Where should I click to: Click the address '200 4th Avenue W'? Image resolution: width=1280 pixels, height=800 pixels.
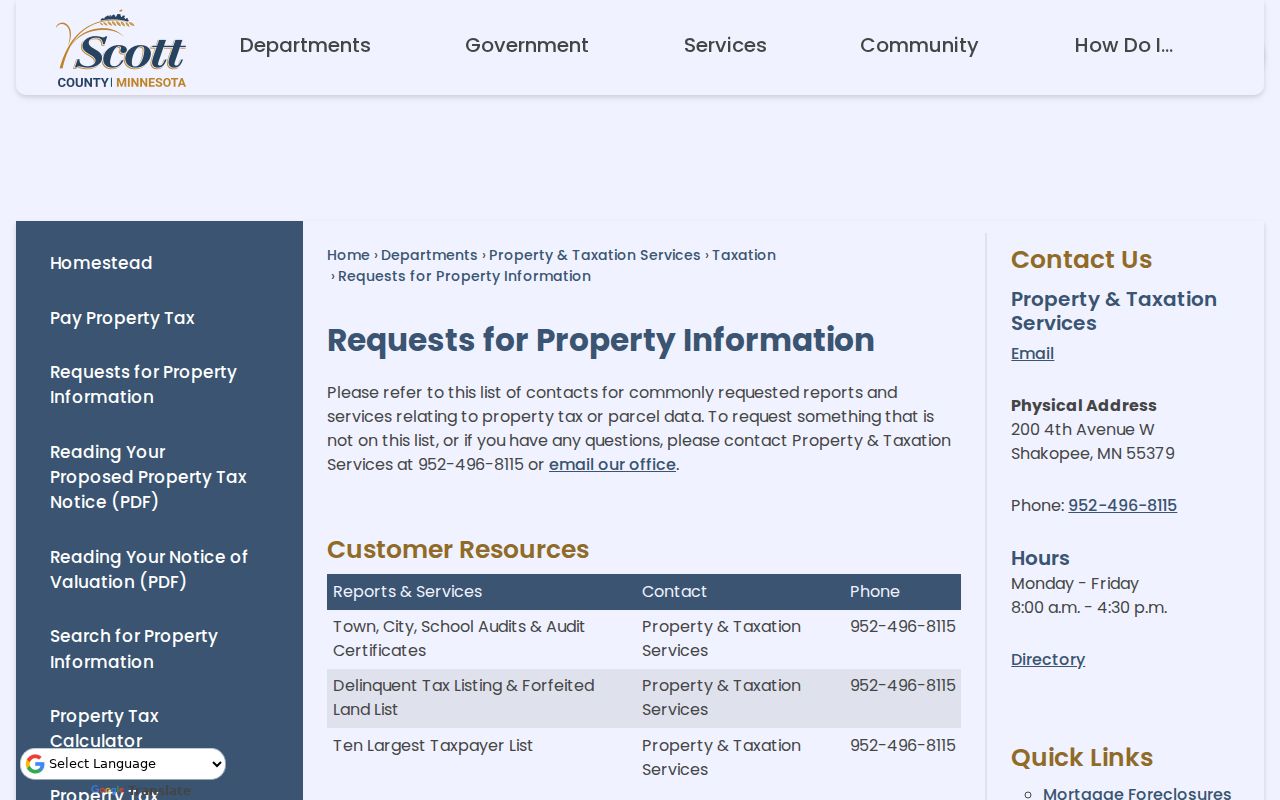pyautogui.click(x=1083, y=429)
